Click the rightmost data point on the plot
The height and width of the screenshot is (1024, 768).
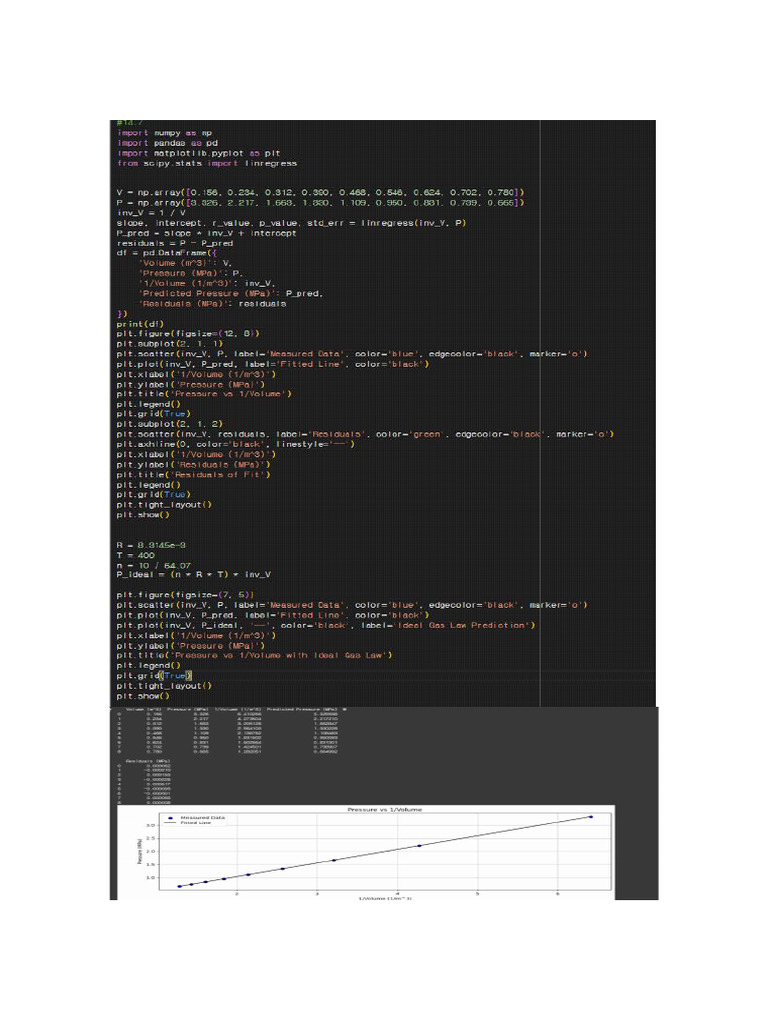coord(590,816)
